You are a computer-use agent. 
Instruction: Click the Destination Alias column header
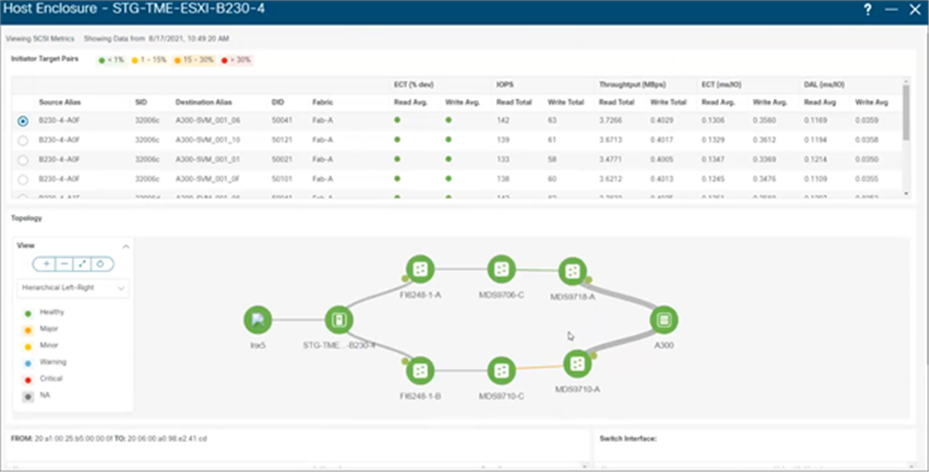204,102
